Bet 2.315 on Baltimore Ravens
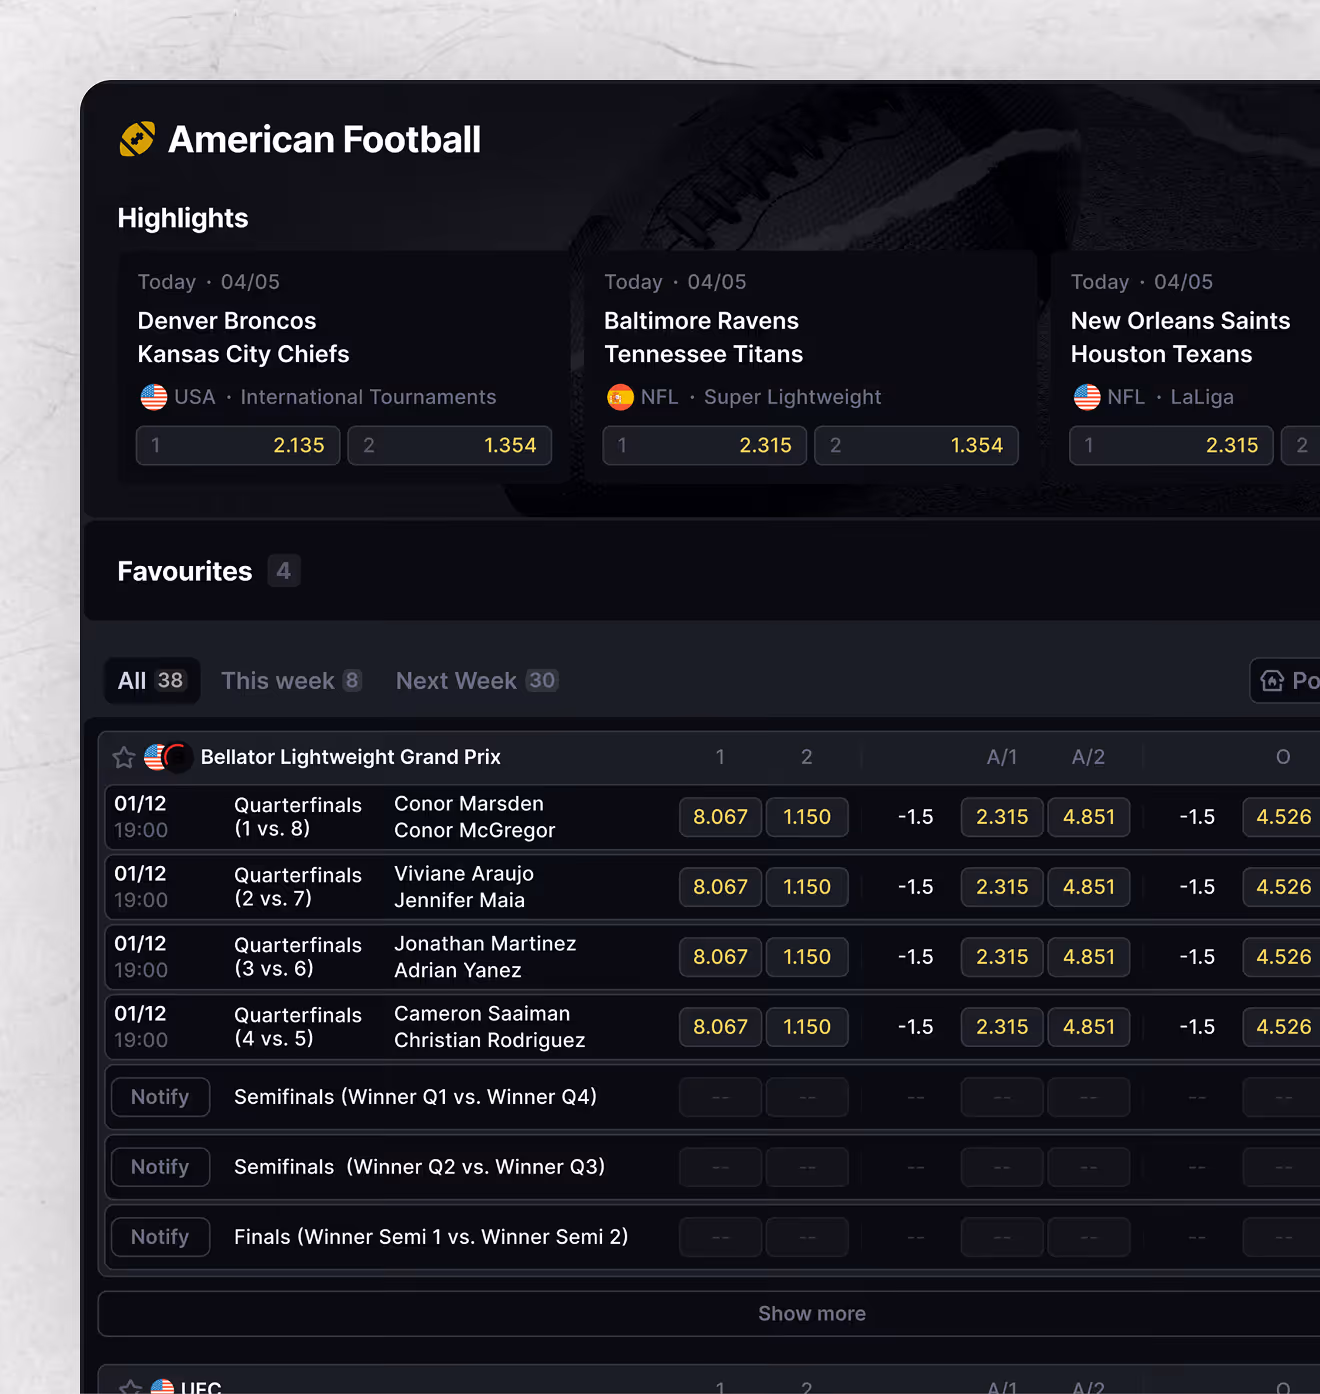1320x1394 pixels. point(705,445)
